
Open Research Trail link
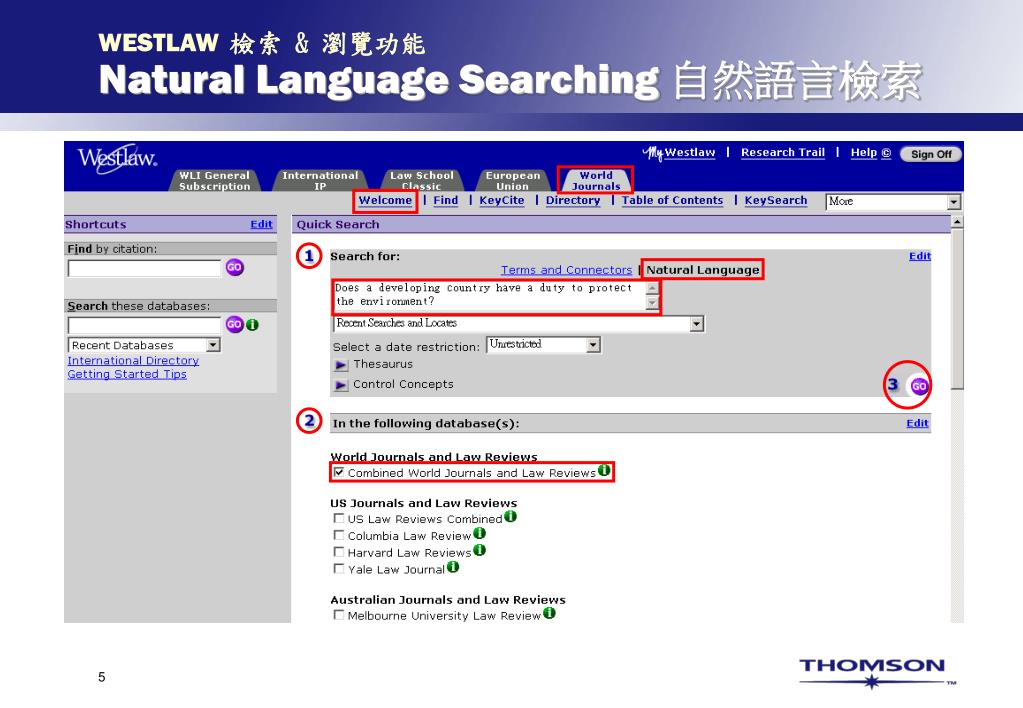click(783, 152)
